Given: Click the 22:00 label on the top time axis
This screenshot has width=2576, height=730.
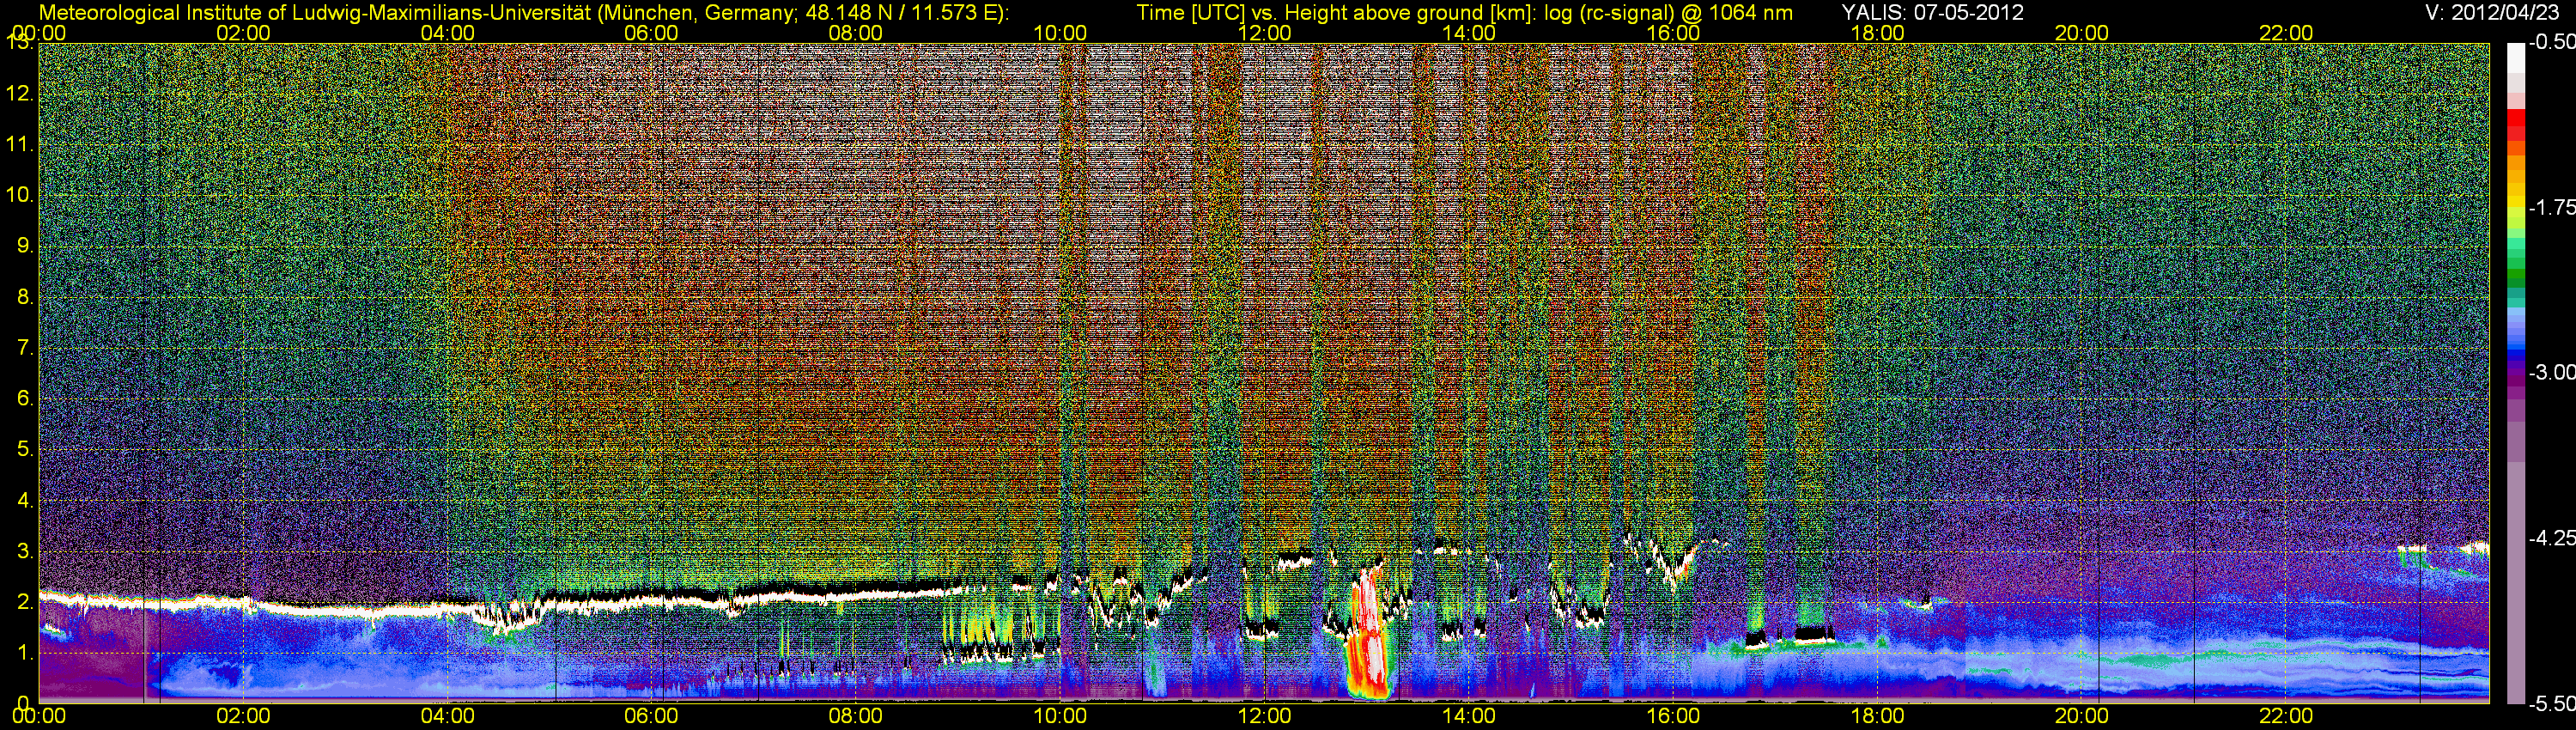Looking at the screenshot, I should [2286, 33].
